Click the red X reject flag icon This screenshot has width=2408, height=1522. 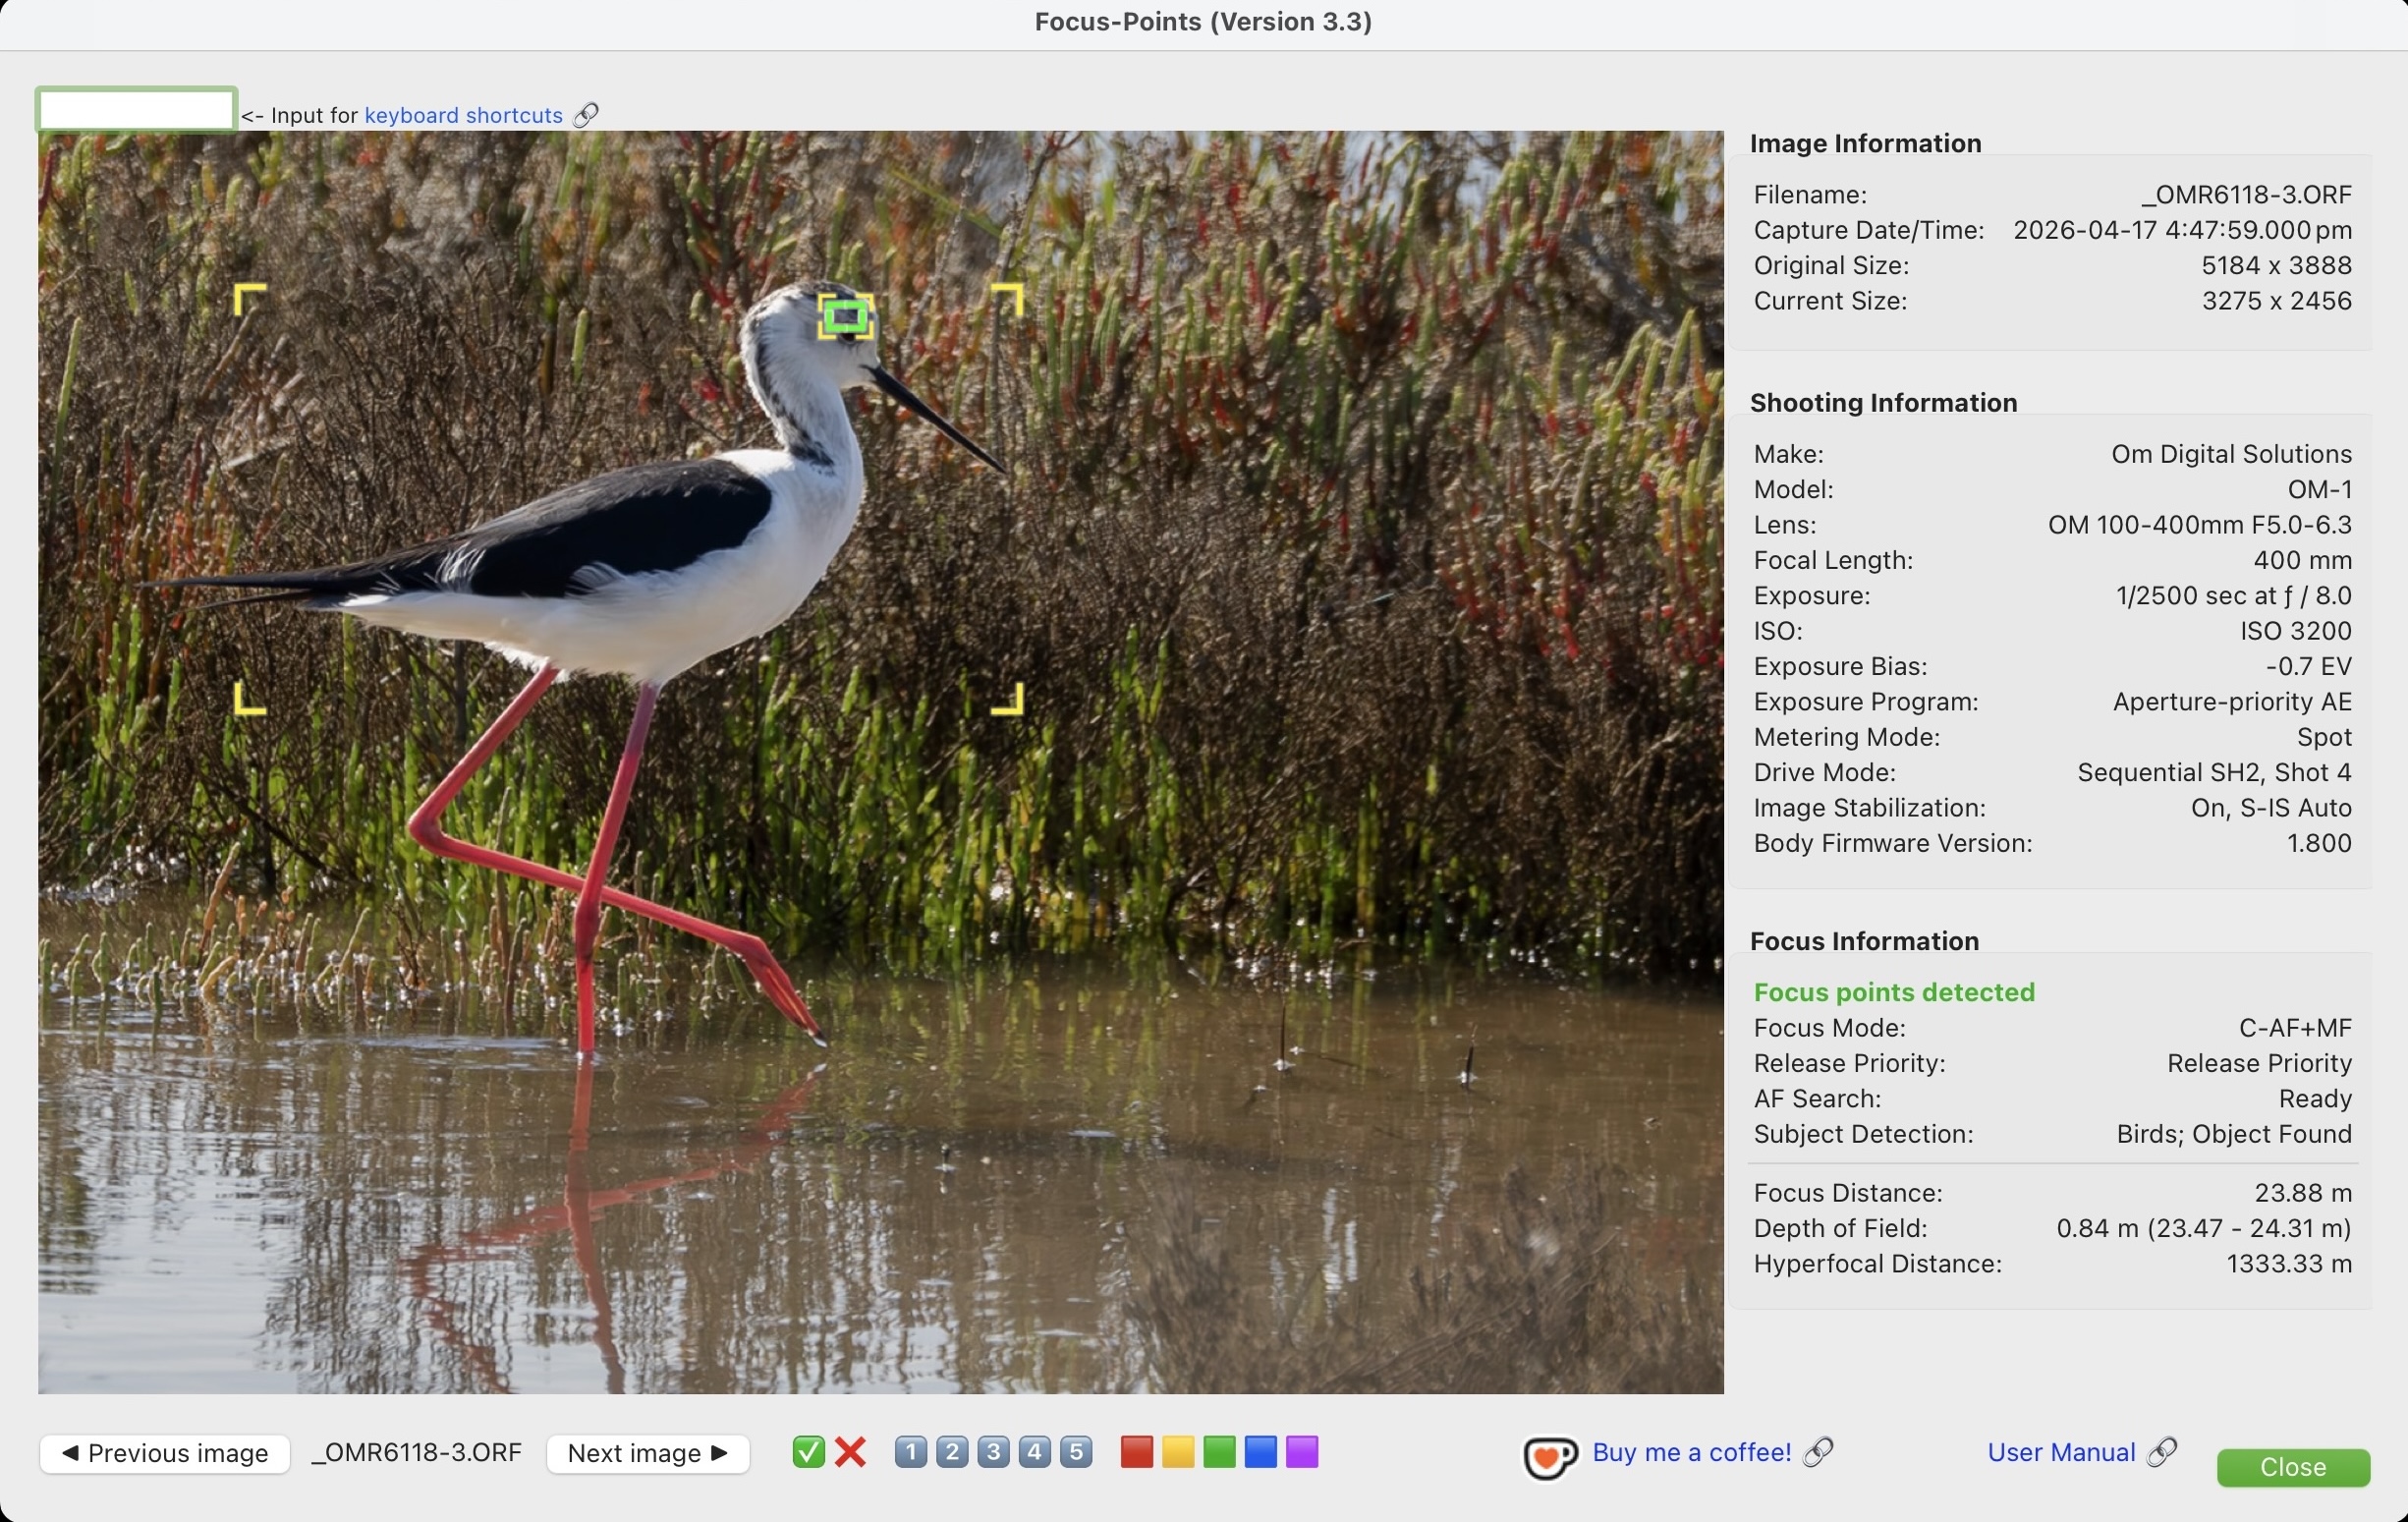point(850,1451)
